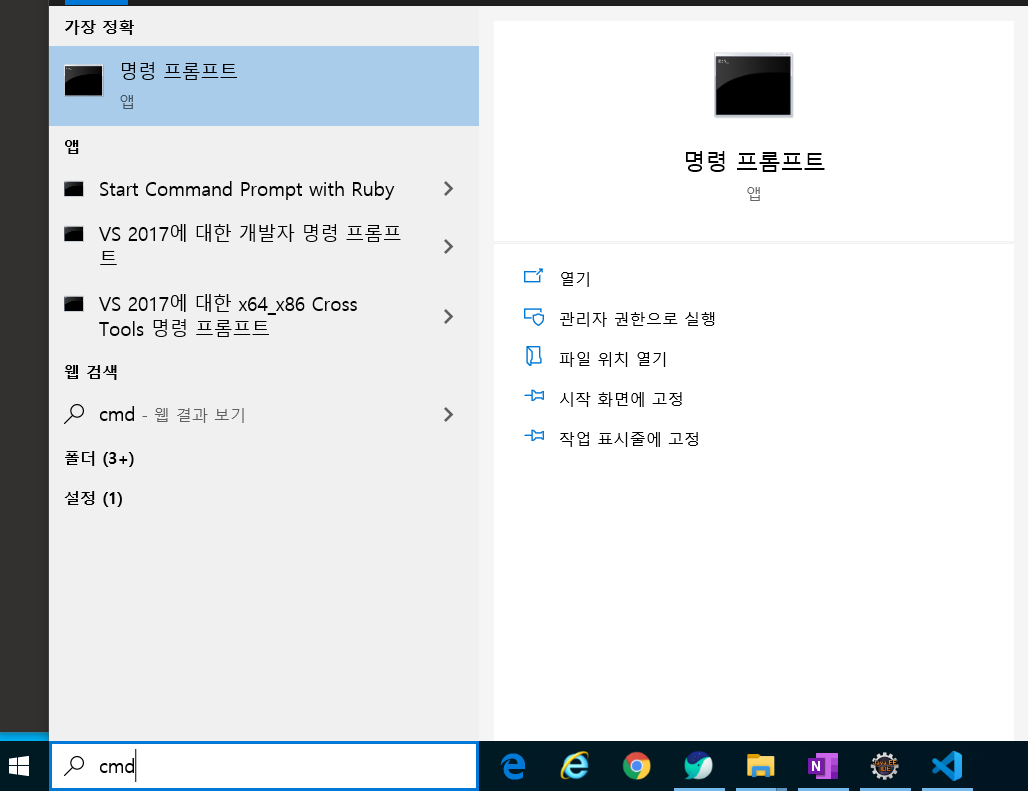Select 관리자 권한으로 실행 action
Image resolution: width=1028 pixels, height=791 pixels.
(637, 318)
